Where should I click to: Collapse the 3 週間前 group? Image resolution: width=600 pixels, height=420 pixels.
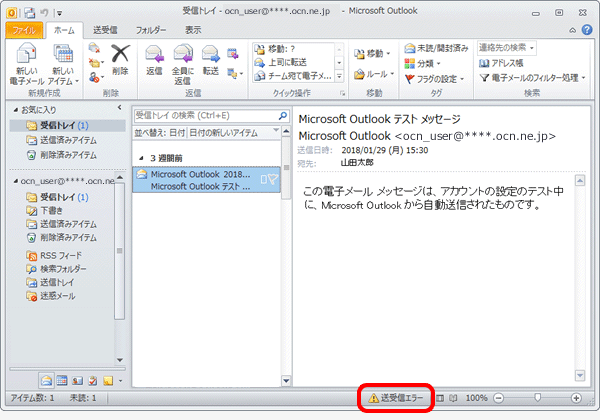142,158
